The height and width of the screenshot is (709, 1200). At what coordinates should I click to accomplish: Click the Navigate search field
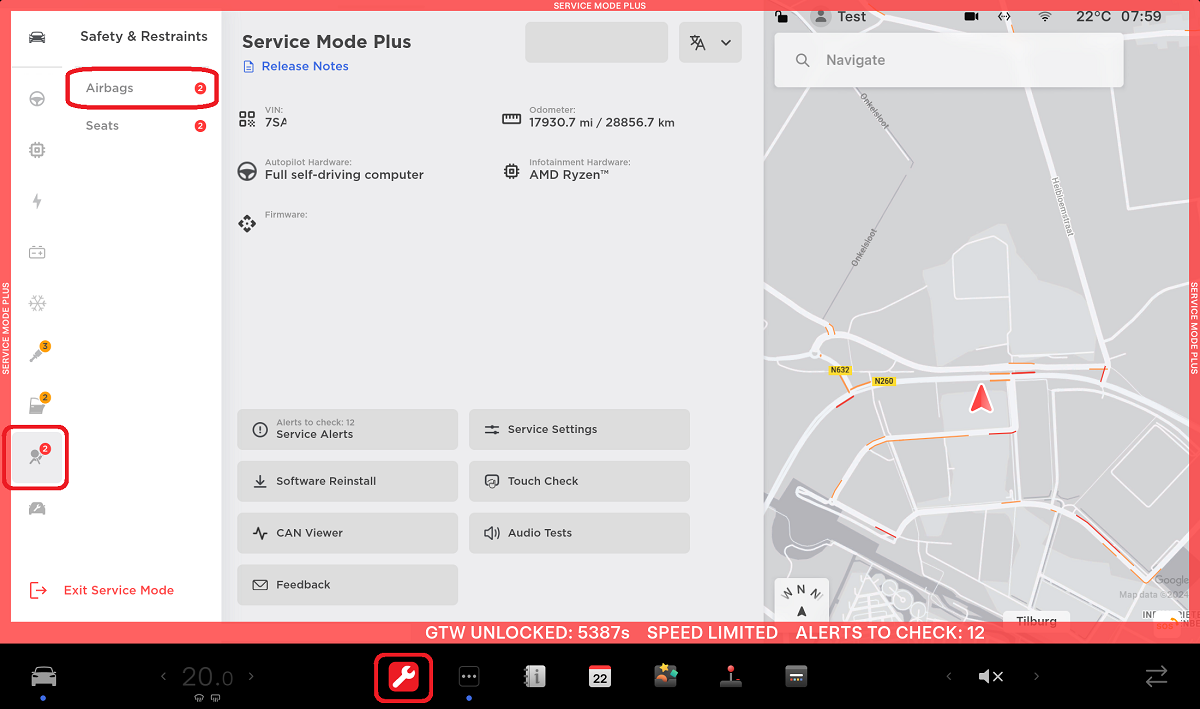point(948,60)
